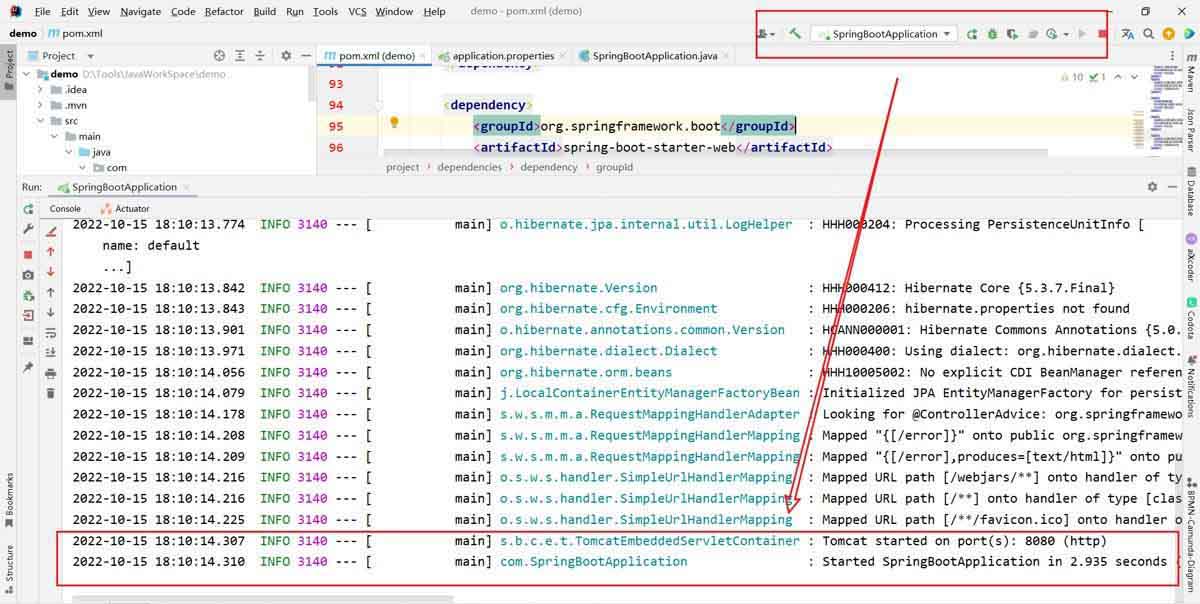The height and width of the screenshot is (604, 1200).
Task: Dump threads using camera icon
Action: click(x=28, y=274)
